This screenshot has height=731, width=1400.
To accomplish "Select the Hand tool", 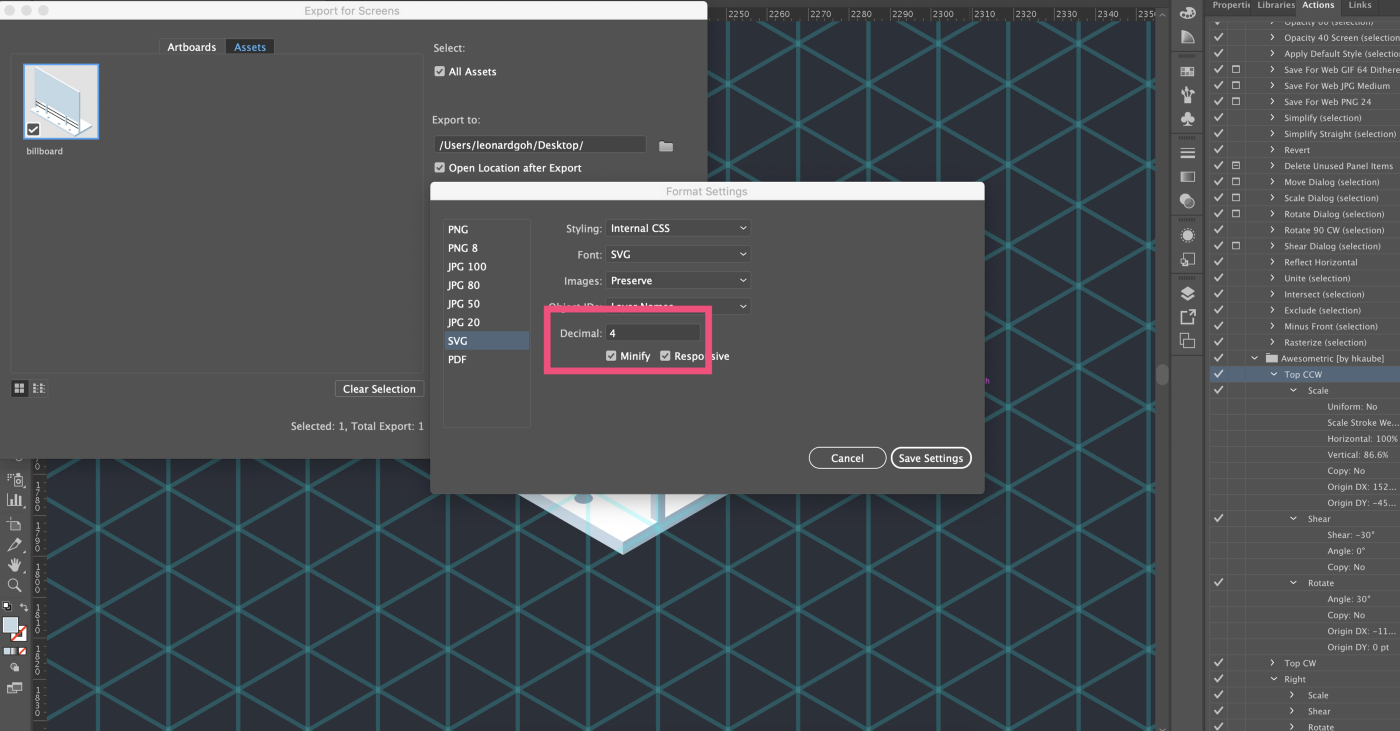I will (14, 565).
